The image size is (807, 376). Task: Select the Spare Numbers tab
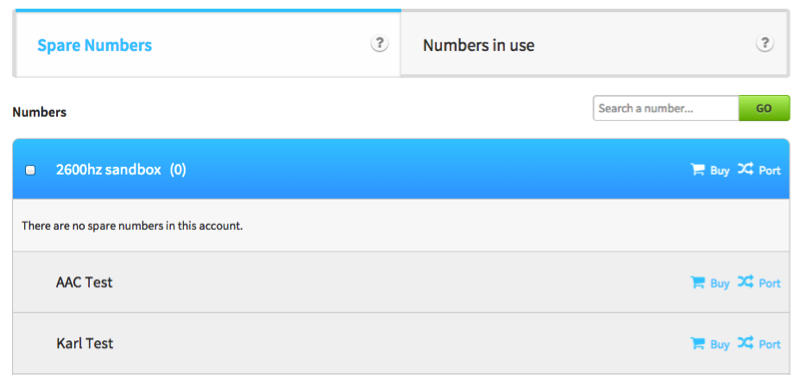click(208, 45)
